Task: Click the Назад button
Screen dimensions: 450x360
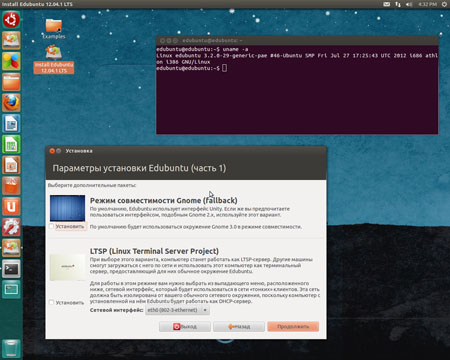Action: tap(239, 327)
